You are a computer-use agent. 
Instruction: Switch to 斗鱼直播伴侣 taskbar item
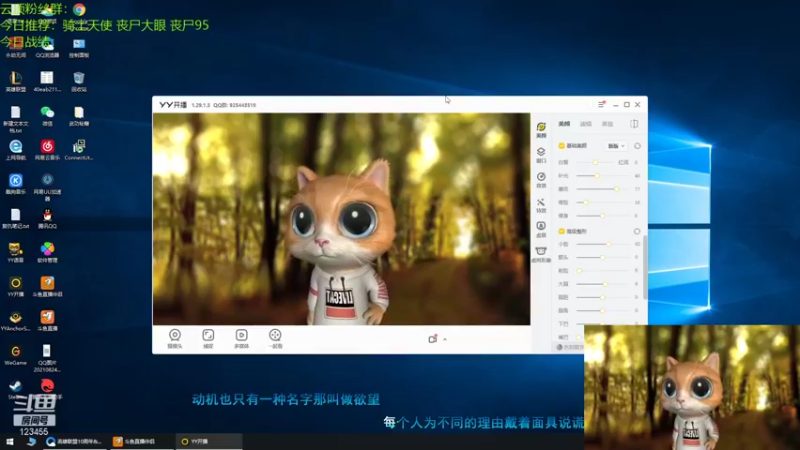coord(141,442)
